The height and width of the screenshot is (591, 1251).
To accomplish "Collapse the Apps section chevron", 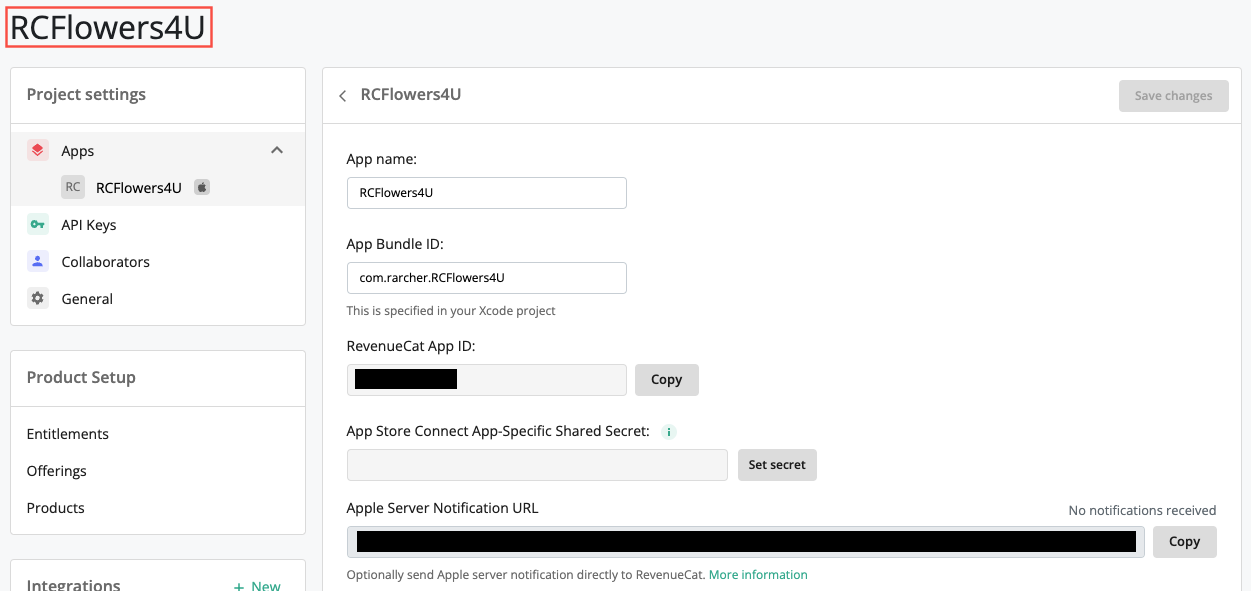I will 277,150.
